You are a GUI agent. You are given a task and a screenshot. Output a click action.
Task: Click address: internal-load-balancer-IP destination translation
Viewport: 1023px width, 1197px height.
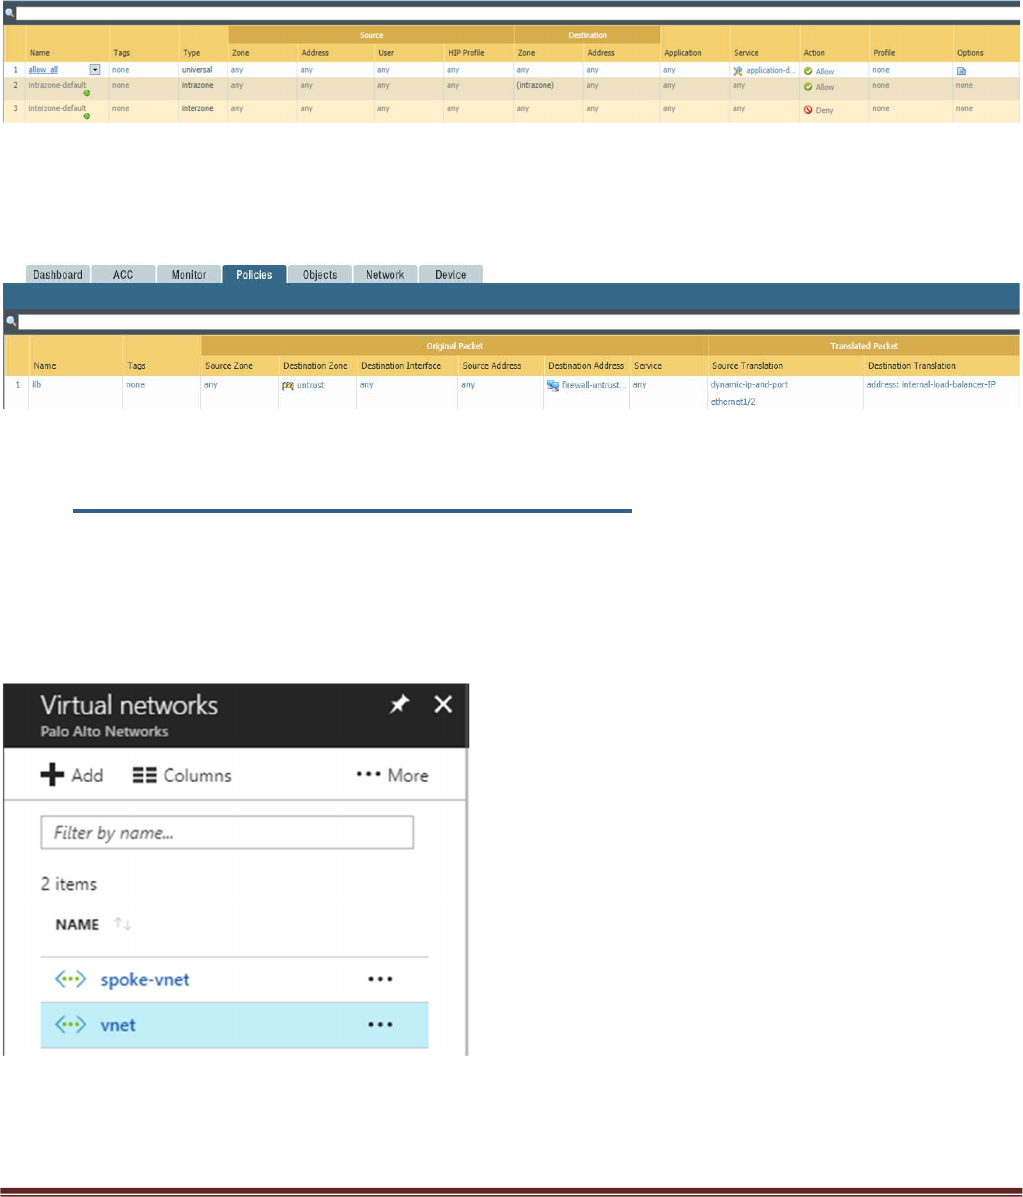[931, 385]
